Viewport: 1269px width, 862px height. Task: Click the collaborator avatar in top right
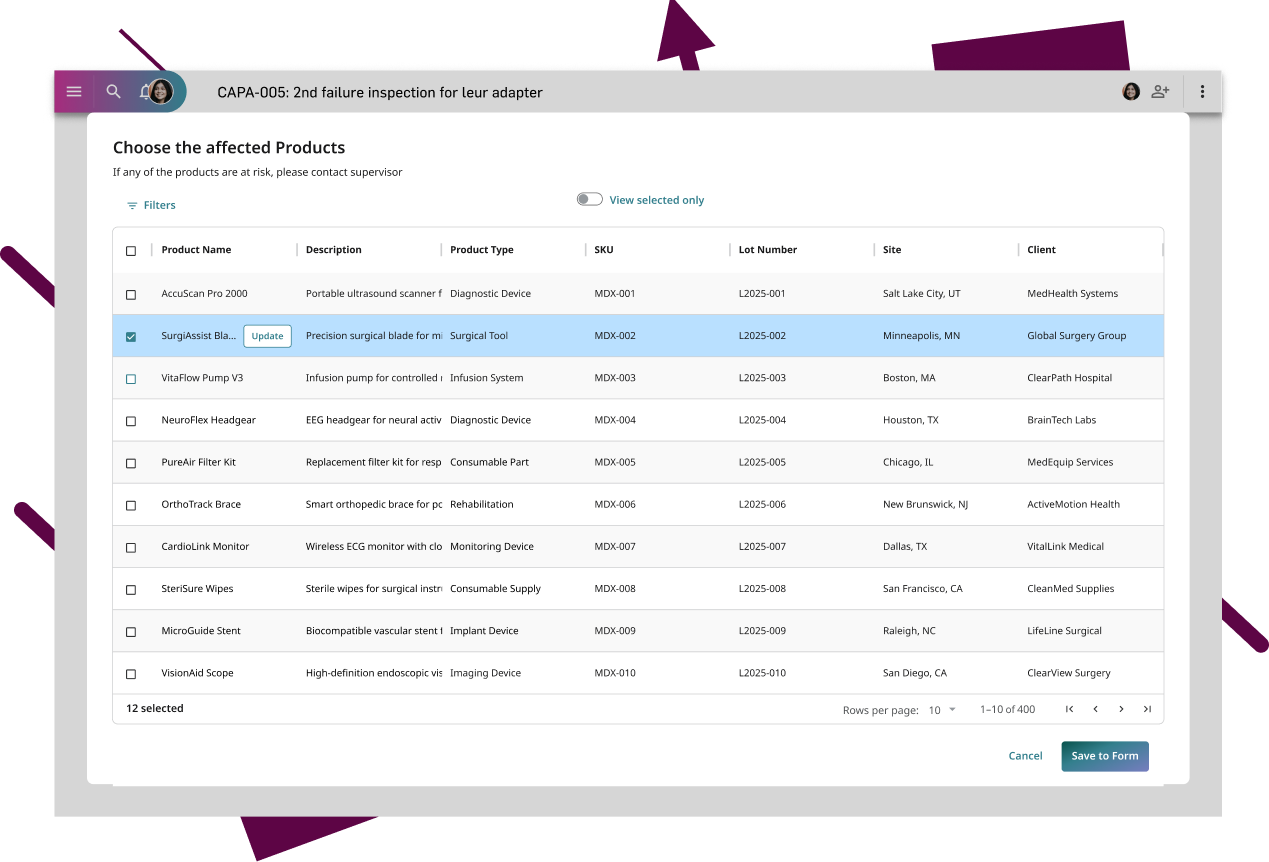1131,92
